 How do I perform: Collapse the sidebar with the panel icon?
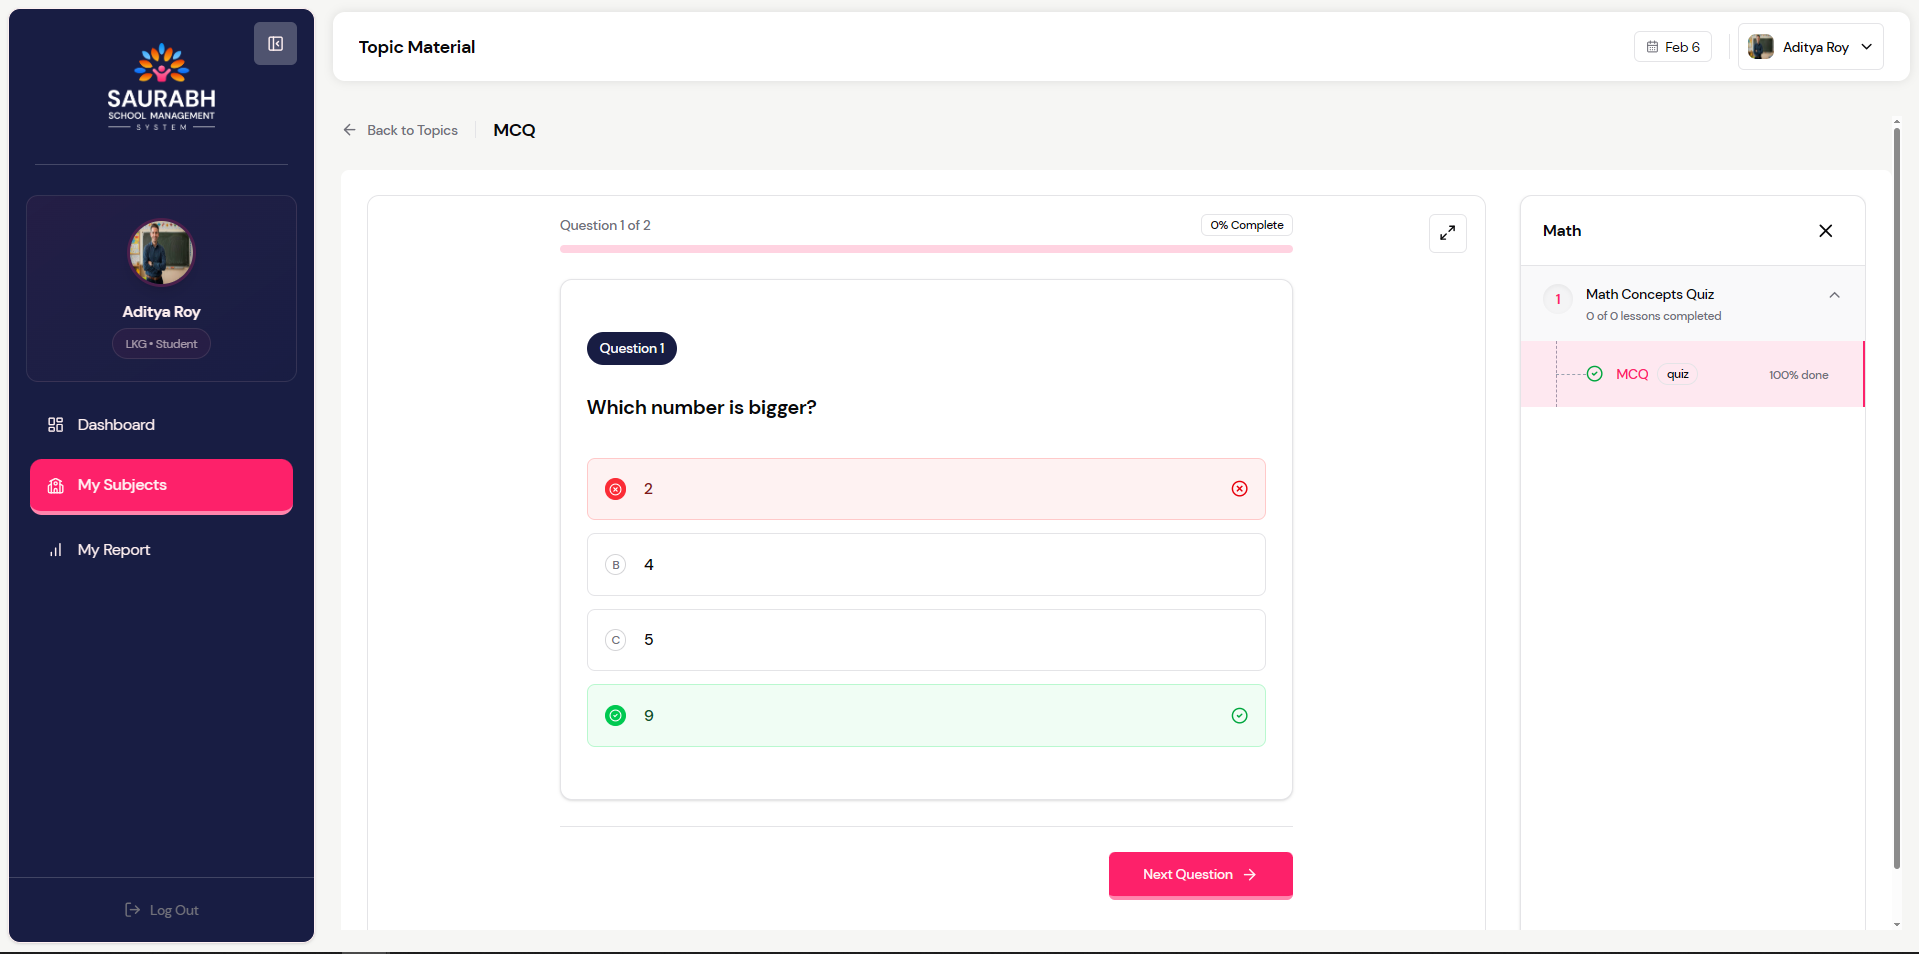pos(275,44)
